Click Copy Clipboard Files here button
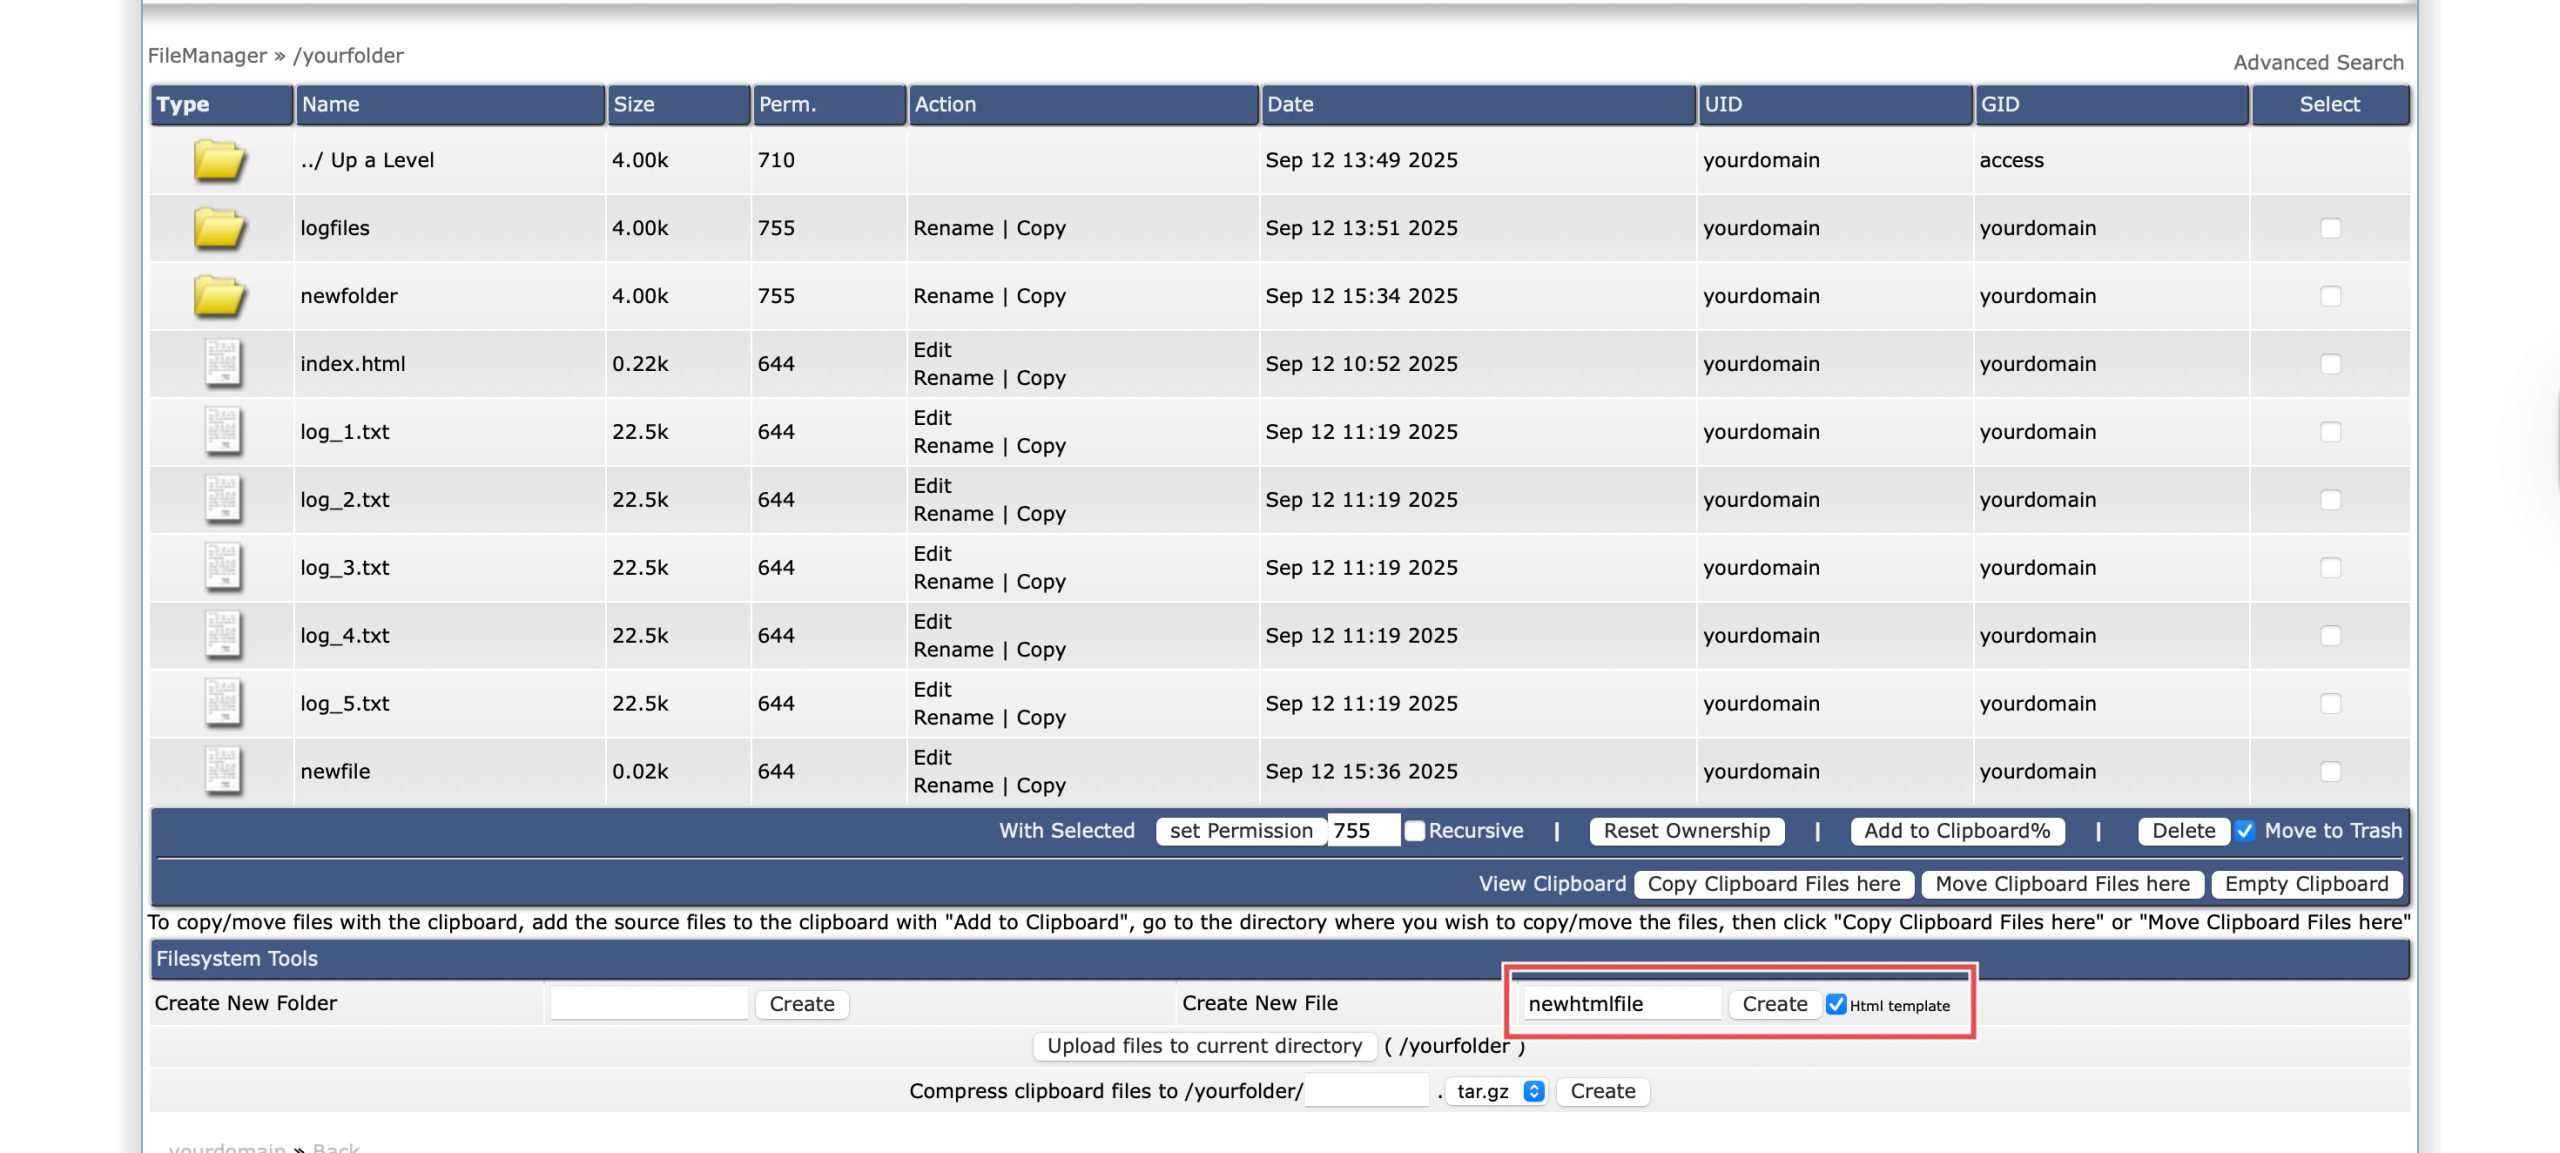 (1774, 884)
